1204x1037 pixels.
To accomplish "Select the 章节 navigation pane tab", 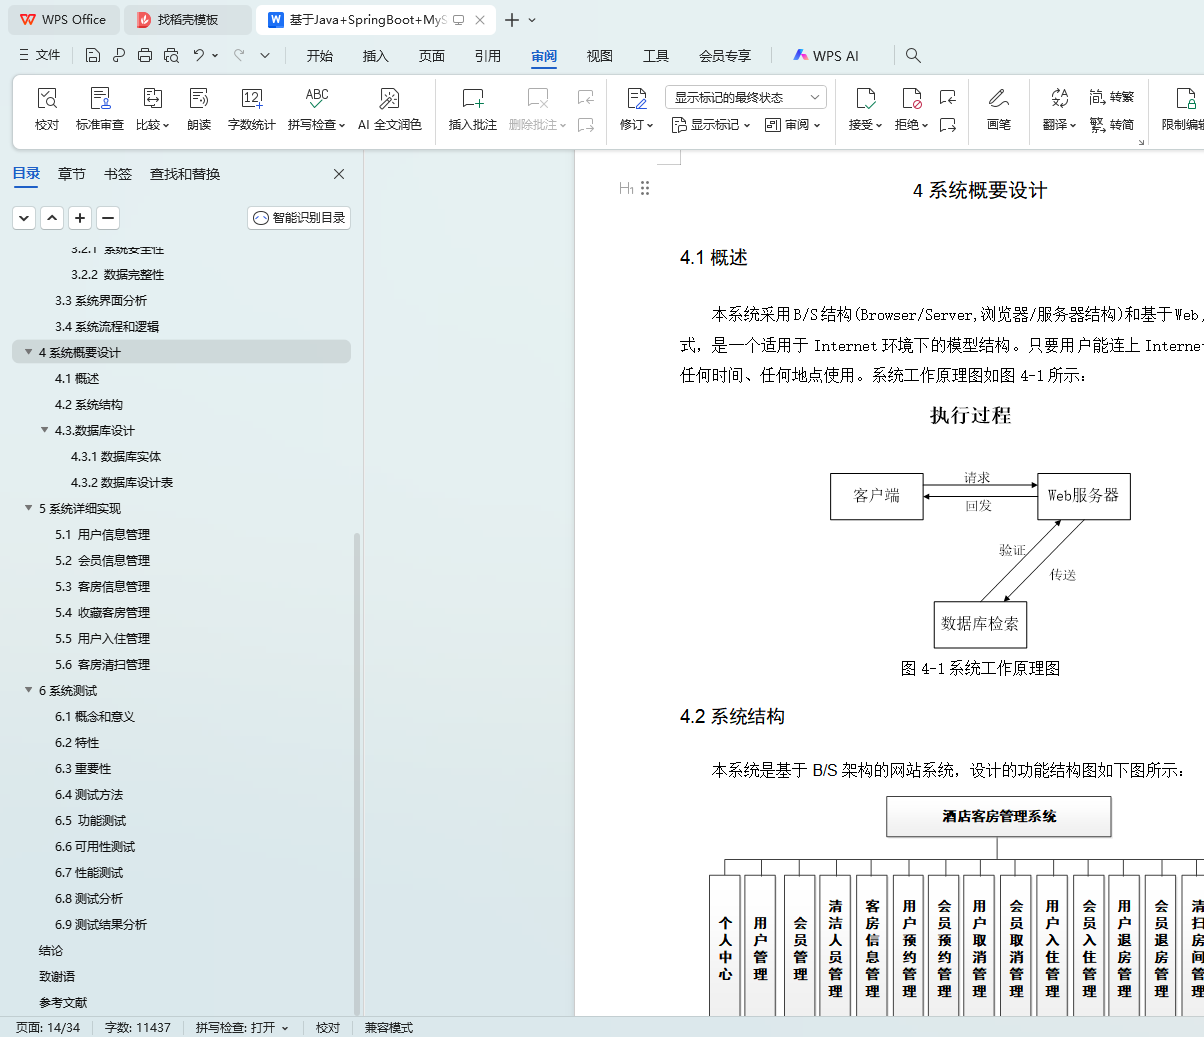I will click(72, 174).
